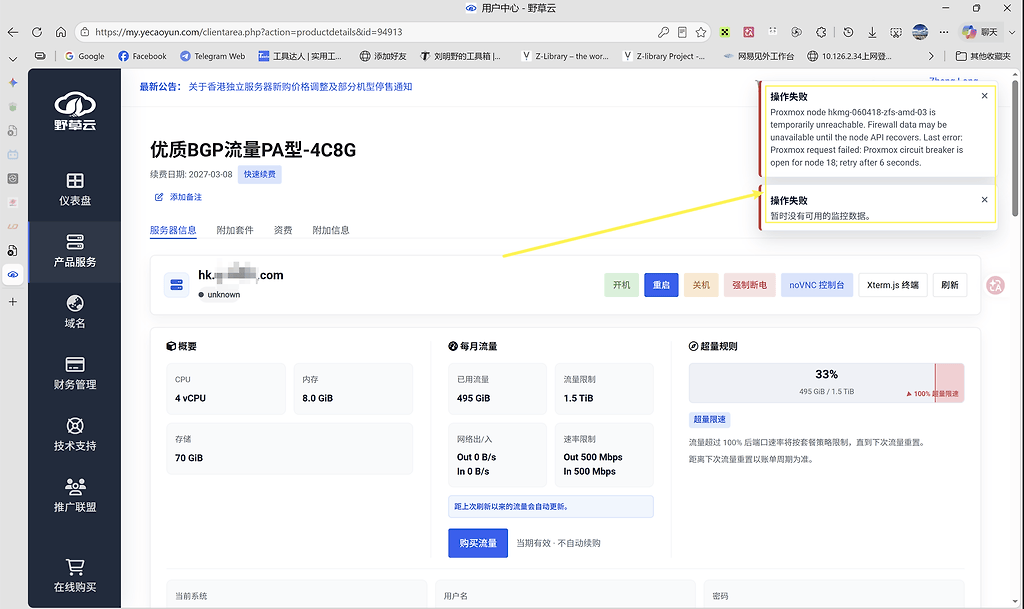This screenshot has width=1024, height=609.
Task: Open the Gemini sparkle vertical tab
Action: click(12, 82)
